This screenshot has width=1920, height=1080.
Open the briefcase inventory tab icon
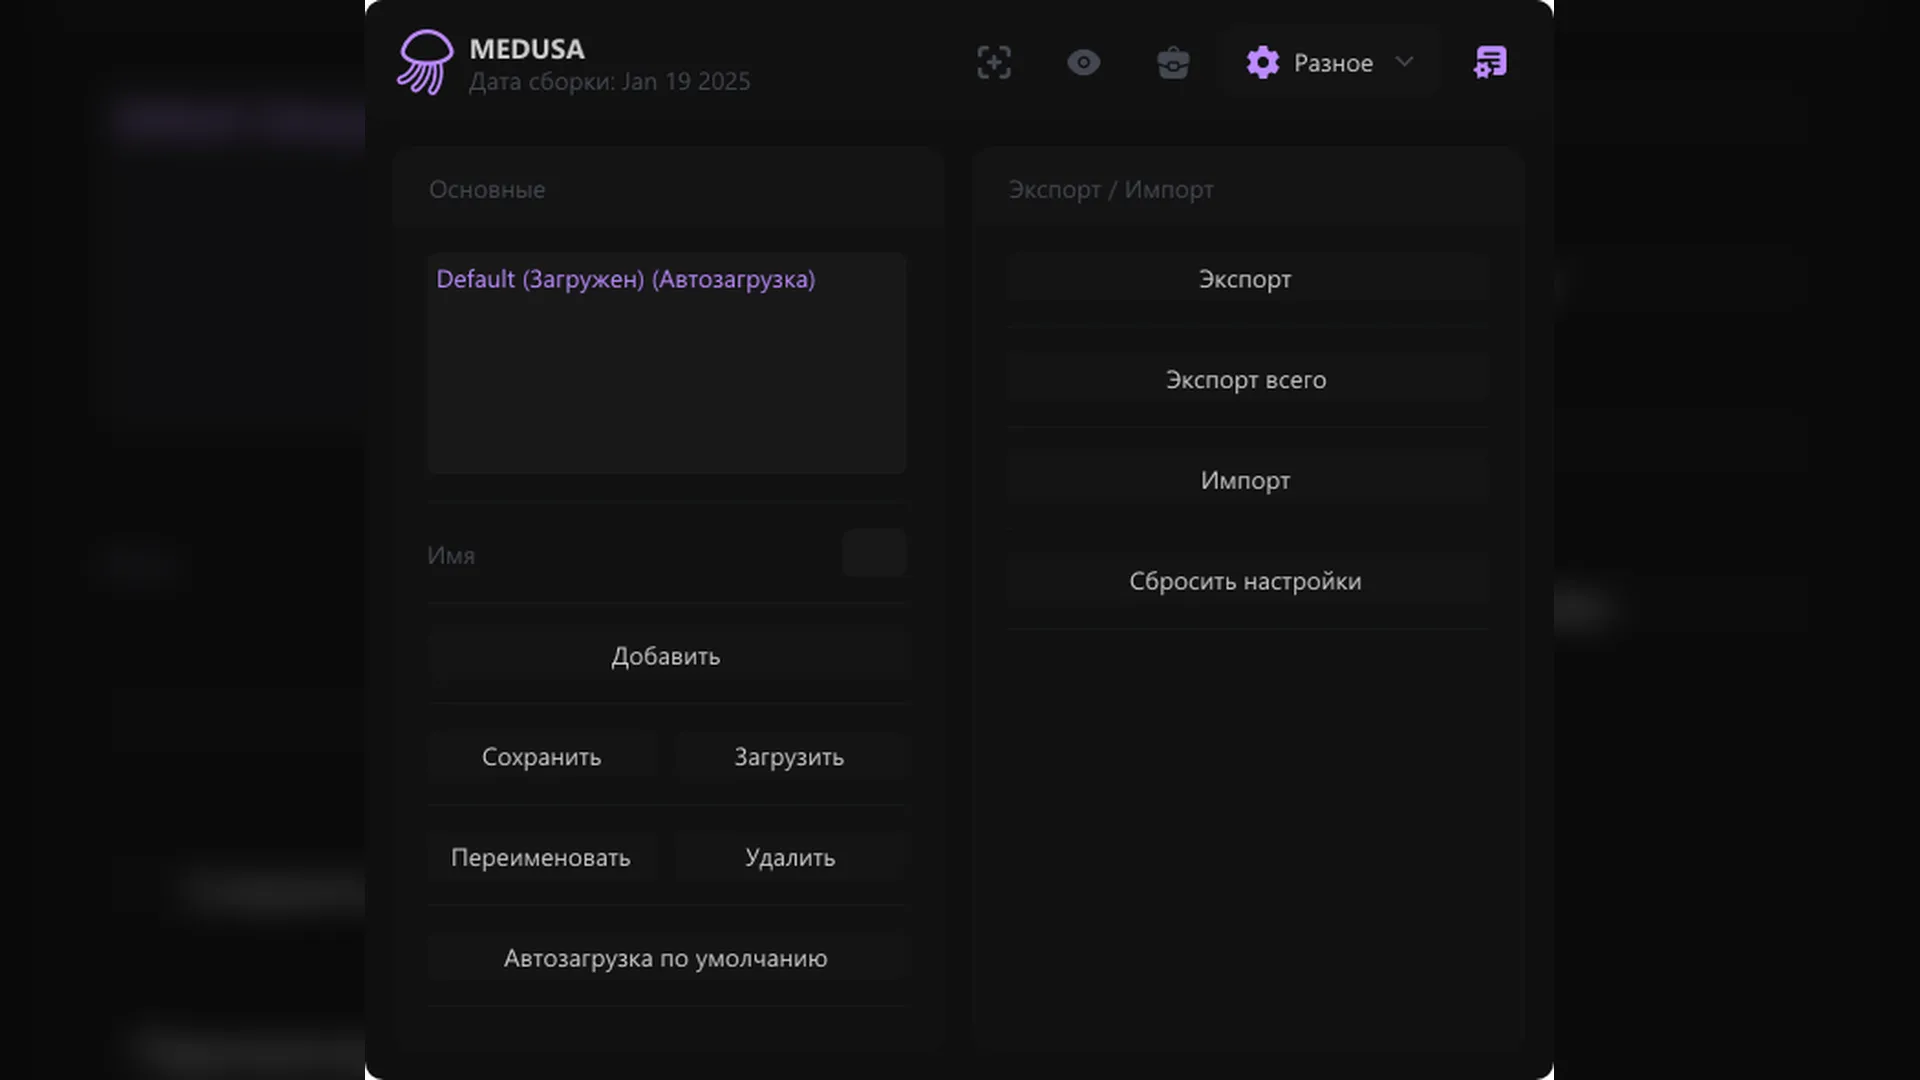point(1173,62)
